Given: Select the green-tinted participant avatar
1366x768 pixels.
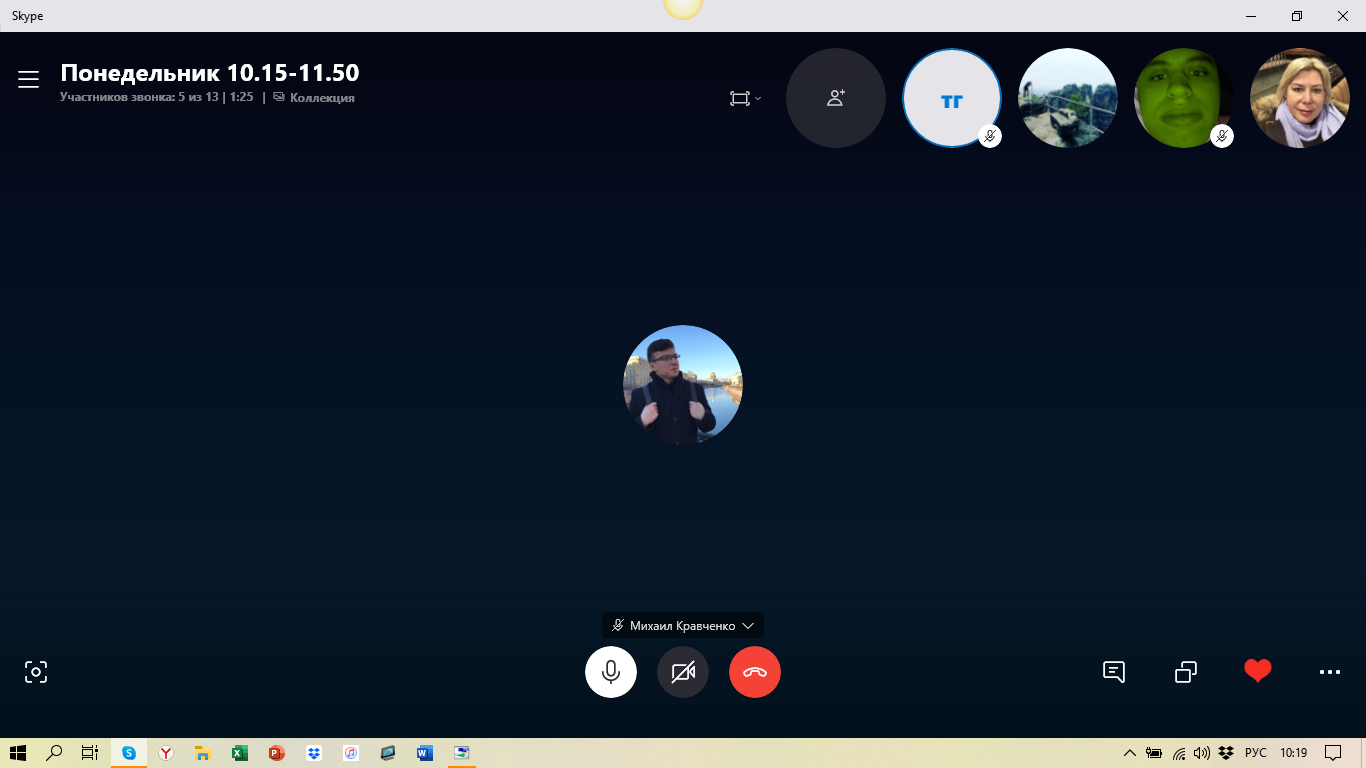Looking at the screenshot, I should [1183, 98].
